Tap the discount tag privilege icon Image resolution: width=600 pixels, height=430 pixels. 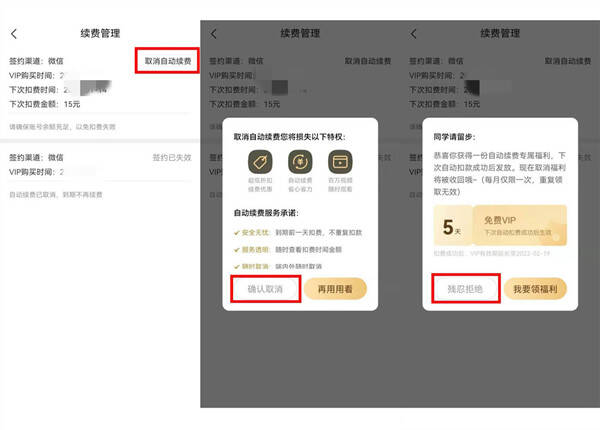260,162
